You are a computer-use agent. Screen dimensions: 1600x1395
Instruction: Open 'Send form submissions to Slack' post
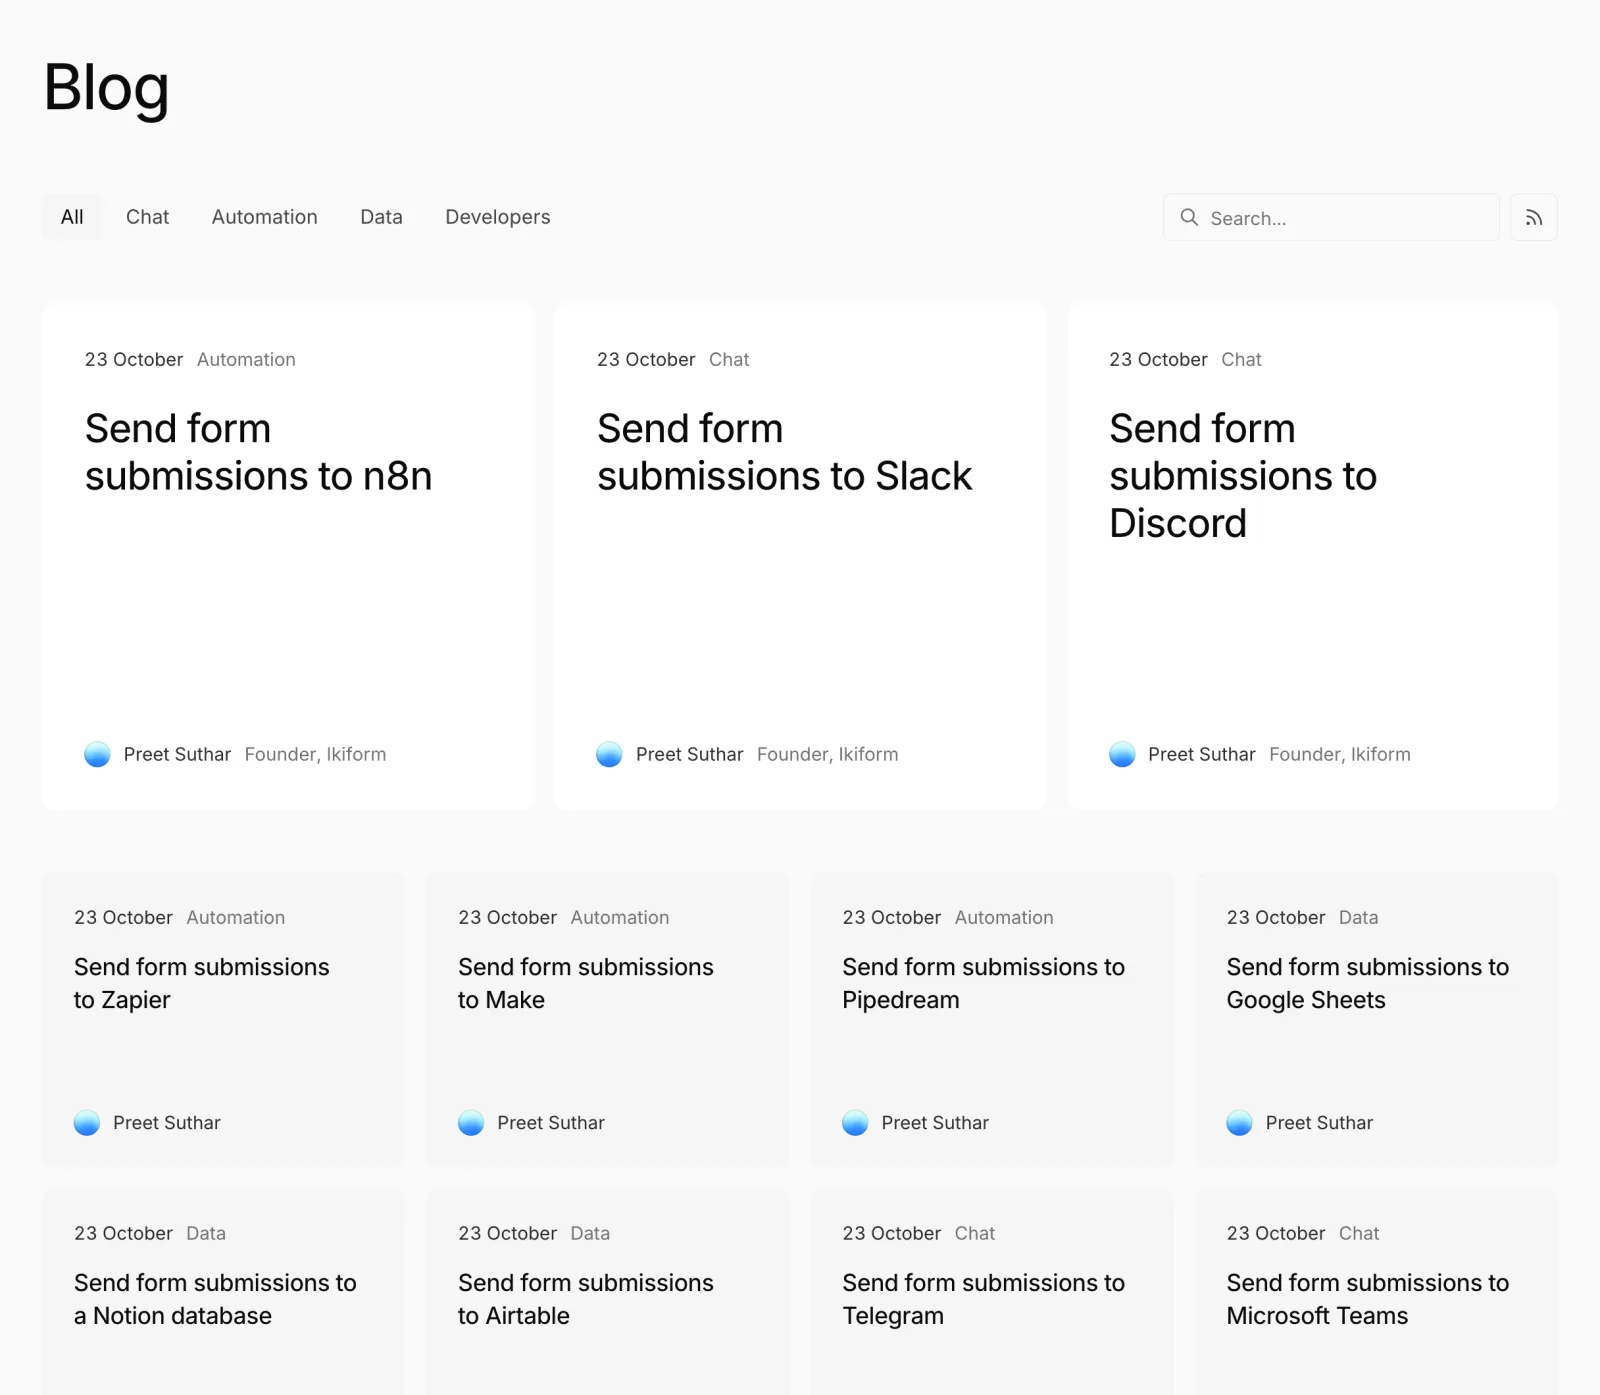784,452
